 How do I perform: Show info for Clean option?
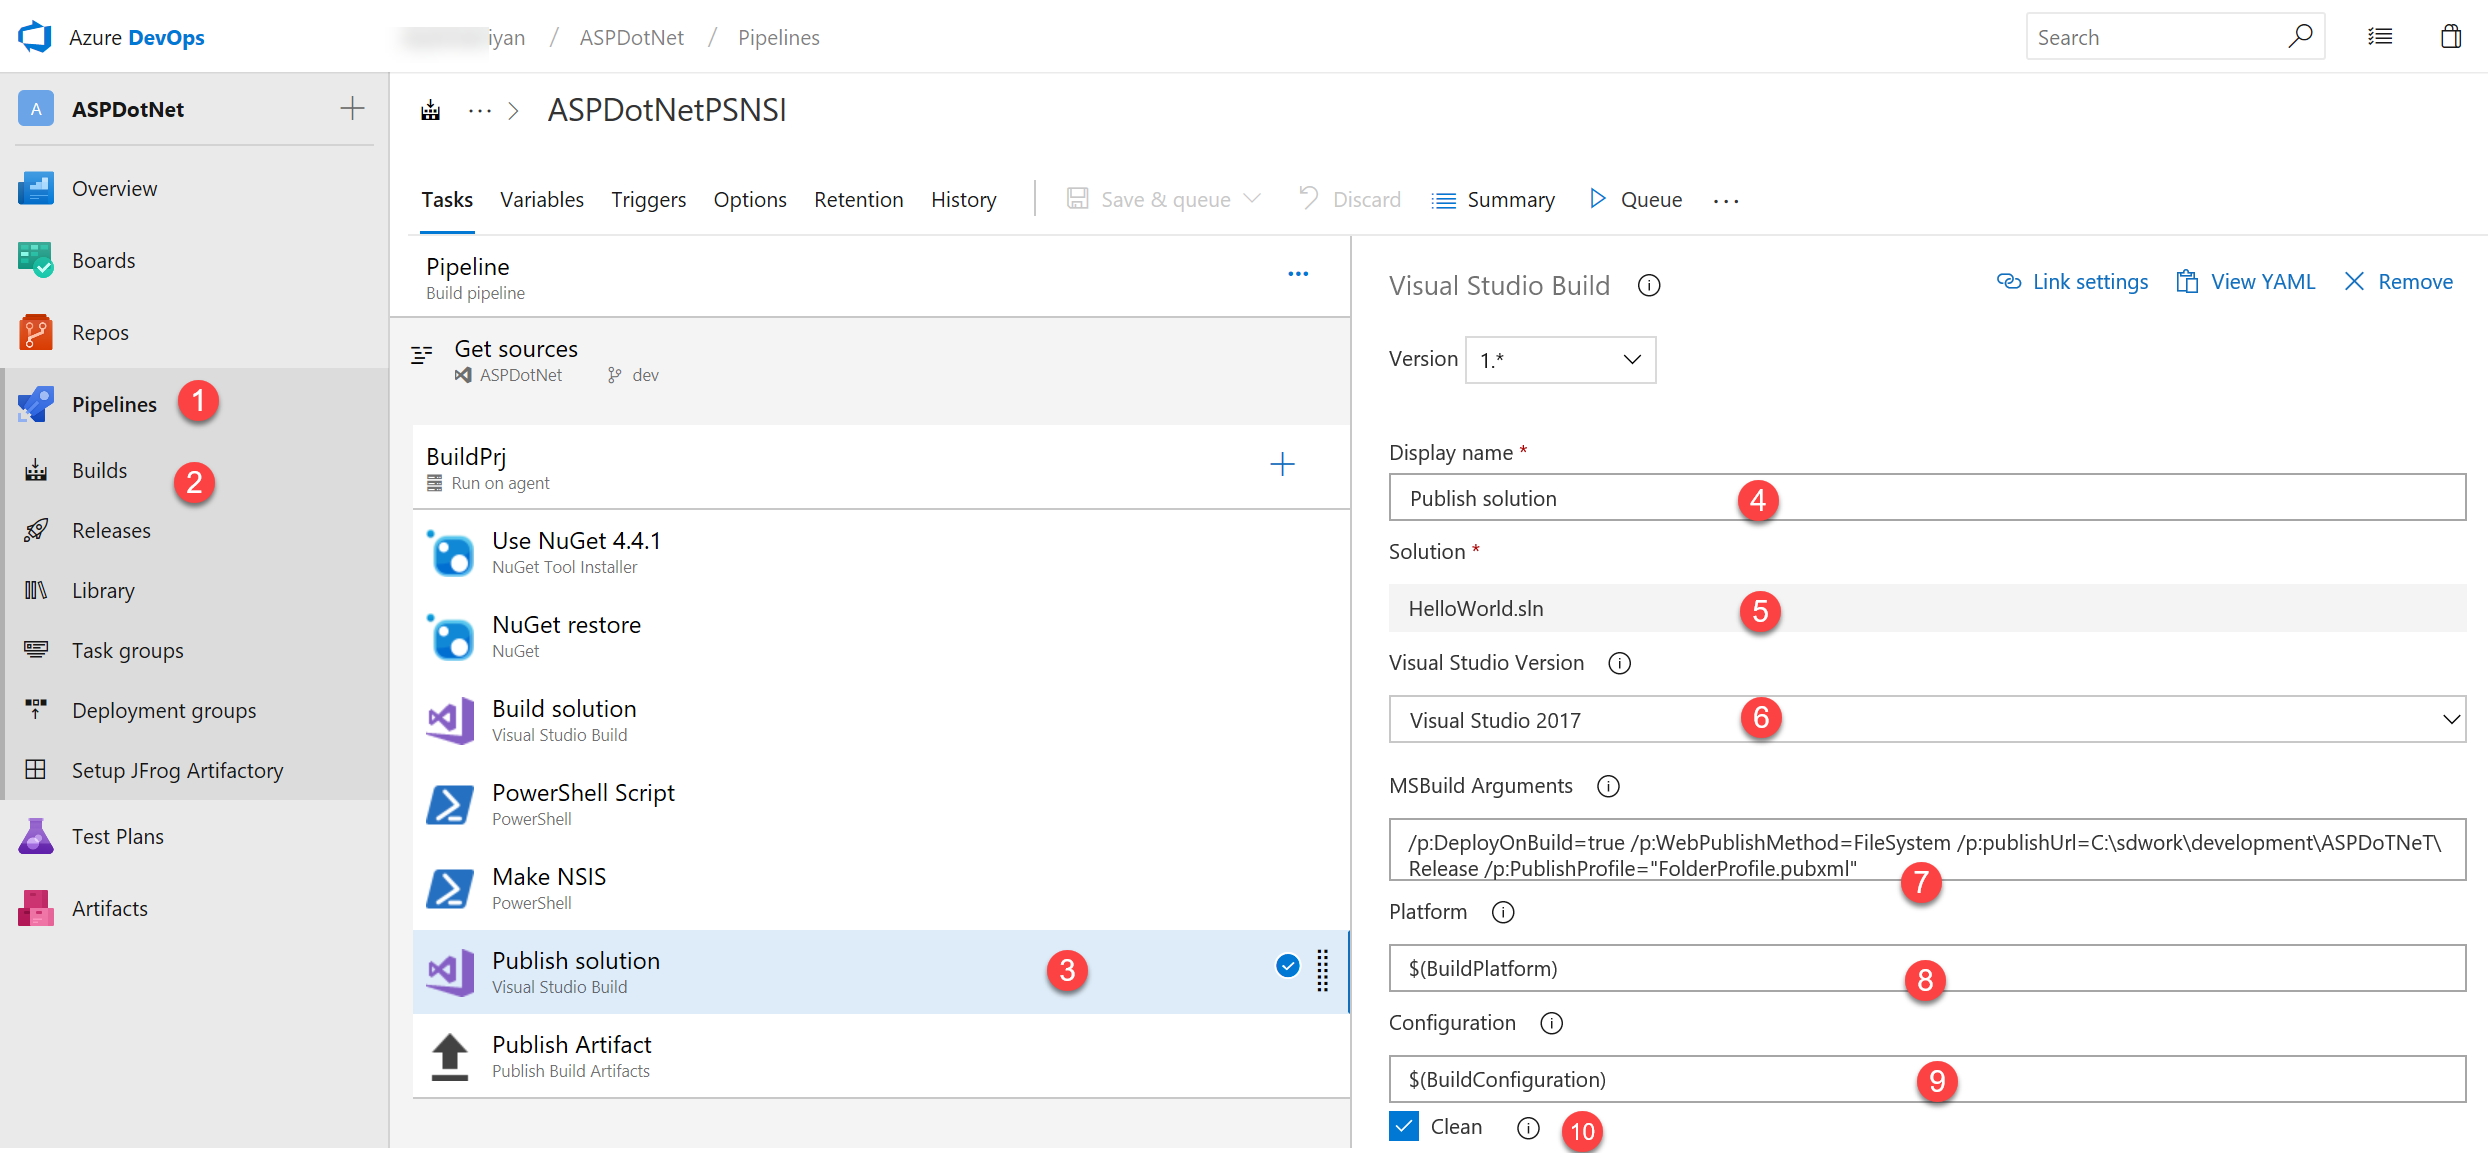tap(1528, 1128)
